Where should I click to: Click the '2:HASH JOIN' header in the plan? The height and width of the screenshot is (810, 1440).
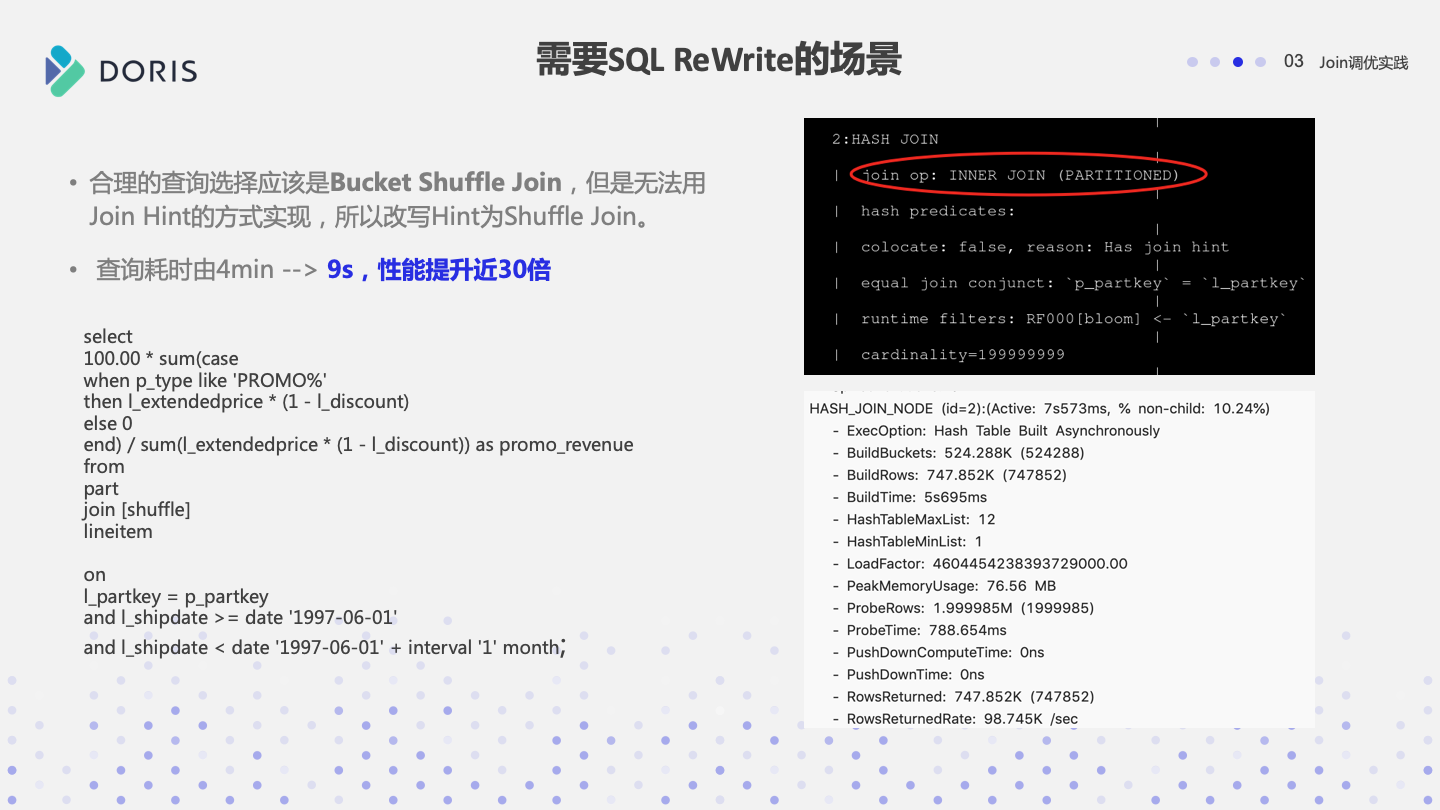pos(885,139)
